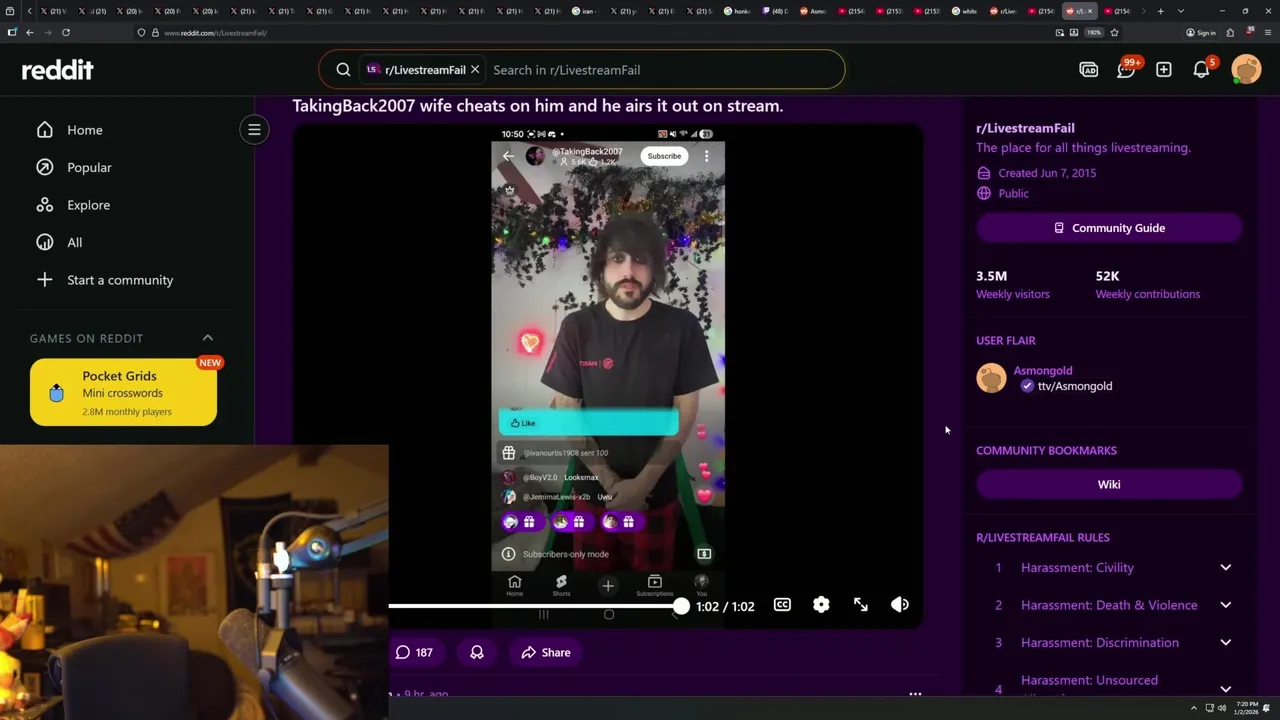This screenshot has height=720, width=1280.
Task: Share the post
Action: coord(545,652)
